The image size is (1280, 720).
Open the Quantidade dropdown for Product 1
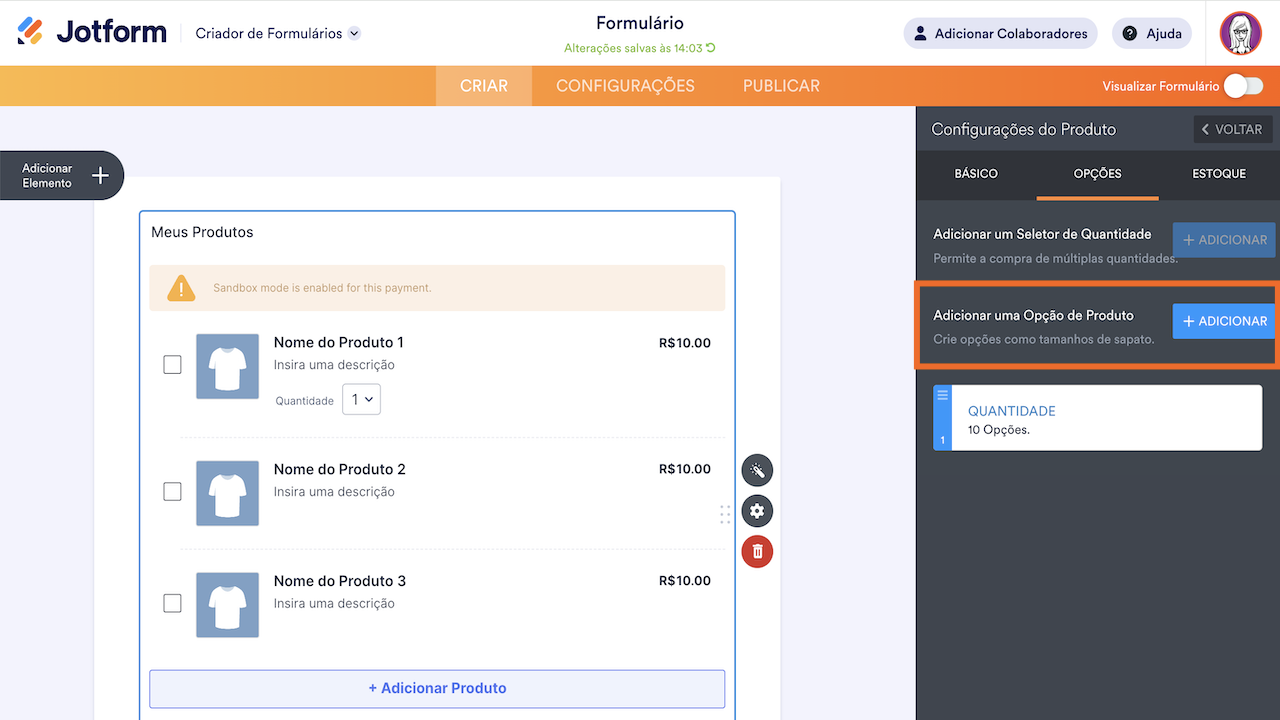361,399
